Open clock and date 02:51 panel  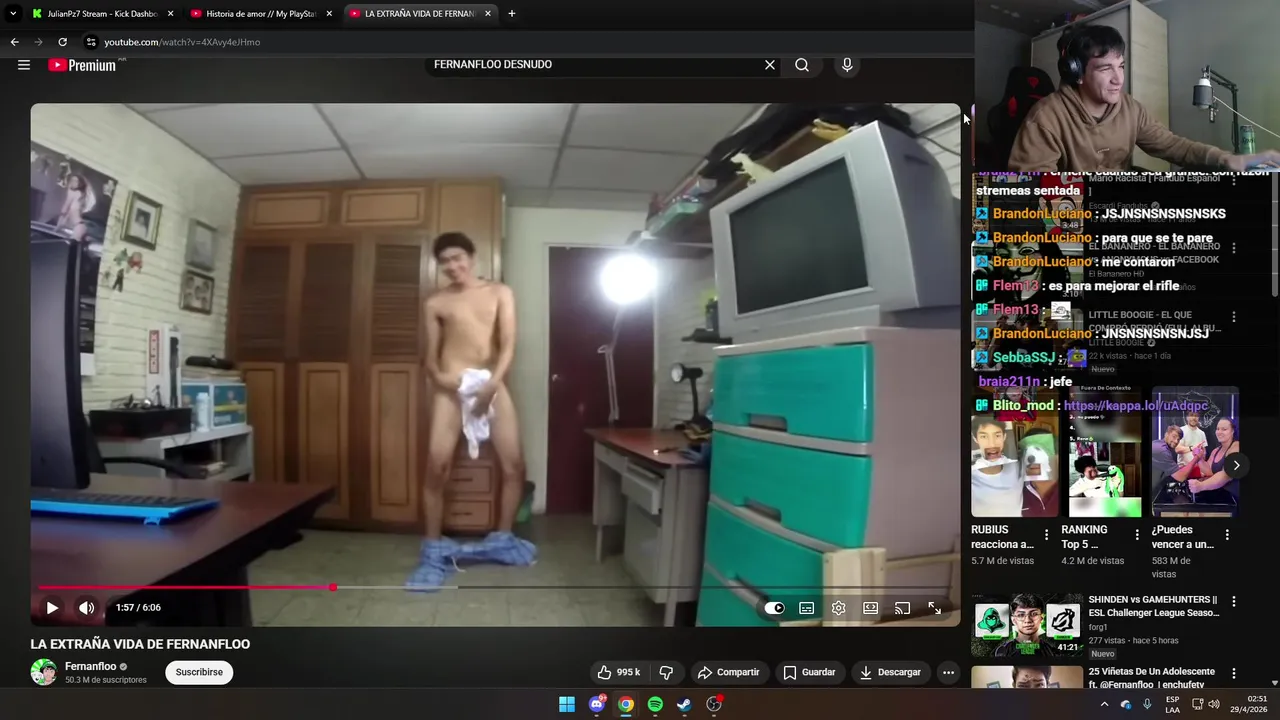1248,704
